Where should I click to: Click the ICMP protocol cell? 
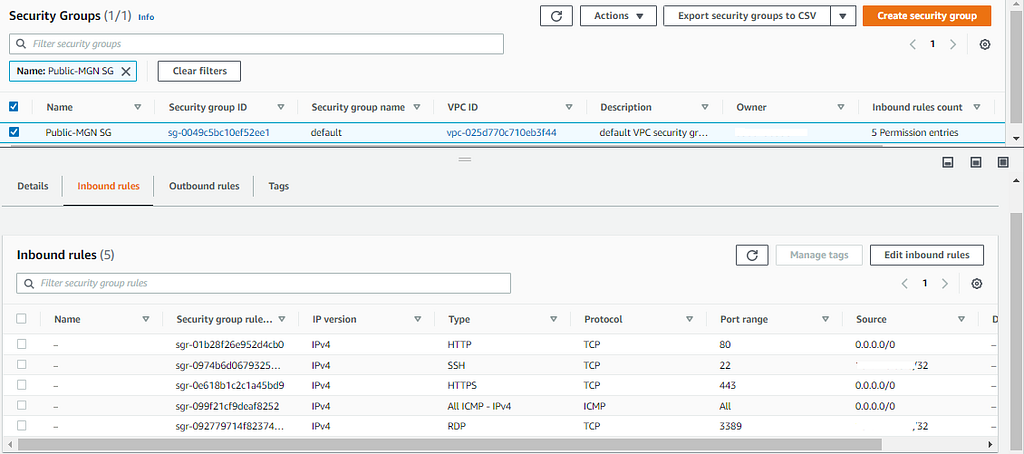tap(594, 406)
